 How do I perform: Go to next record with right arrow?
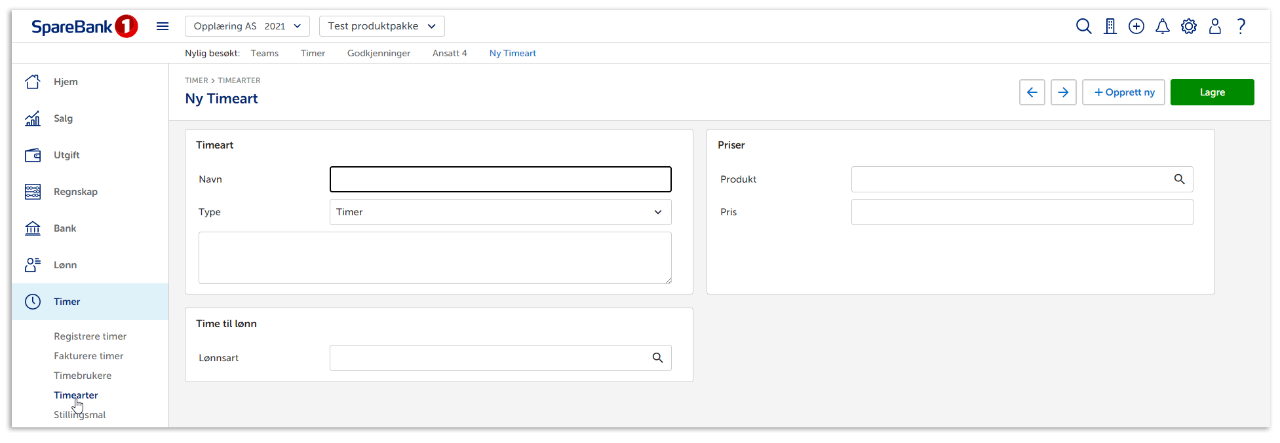(1063, 92)
